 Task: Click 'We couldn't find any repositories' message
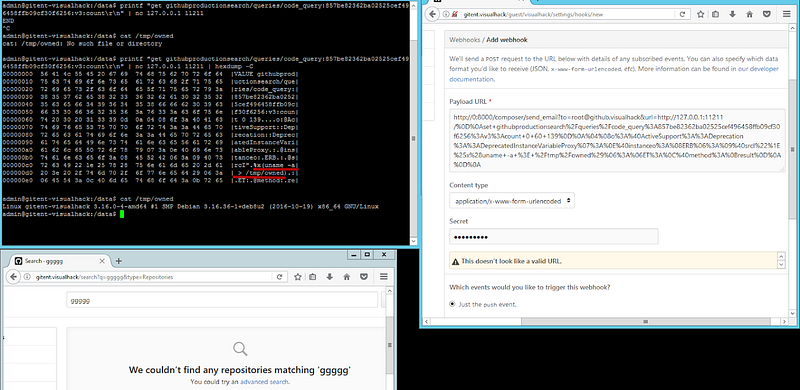click(240, 370)
